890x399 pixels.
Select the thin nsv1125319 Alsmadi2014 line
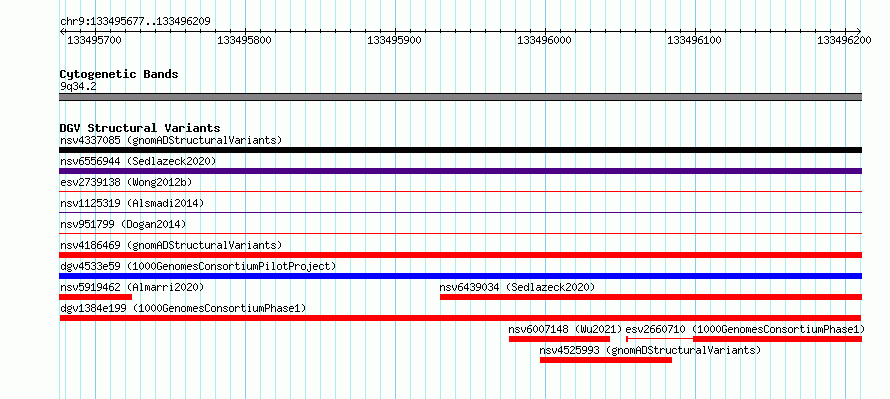[x=460, y=213]
